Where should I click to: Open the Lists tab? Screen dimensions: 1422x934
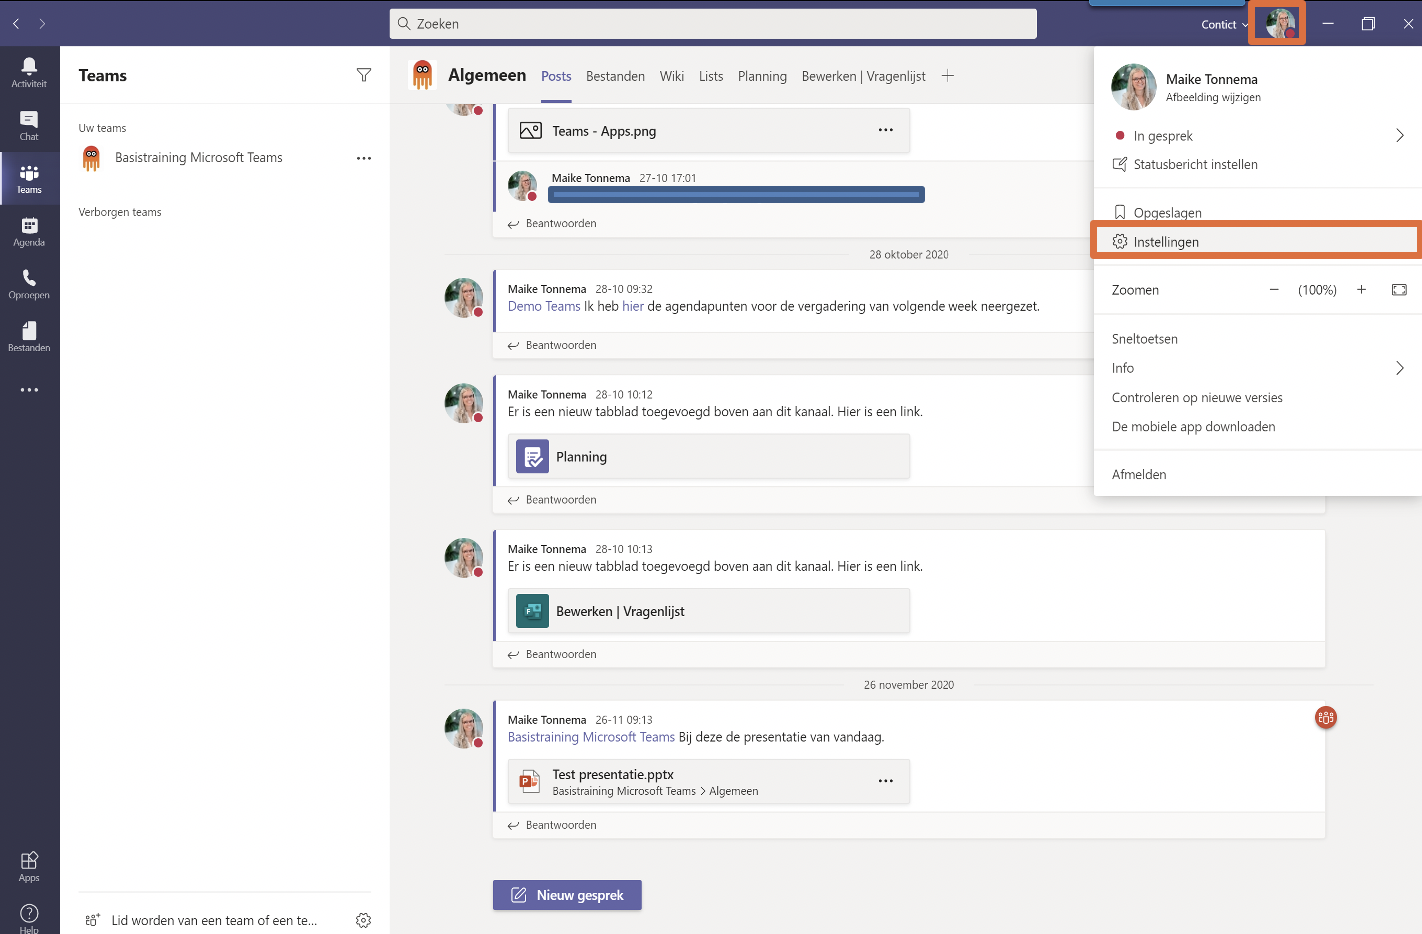coord(711,76)
